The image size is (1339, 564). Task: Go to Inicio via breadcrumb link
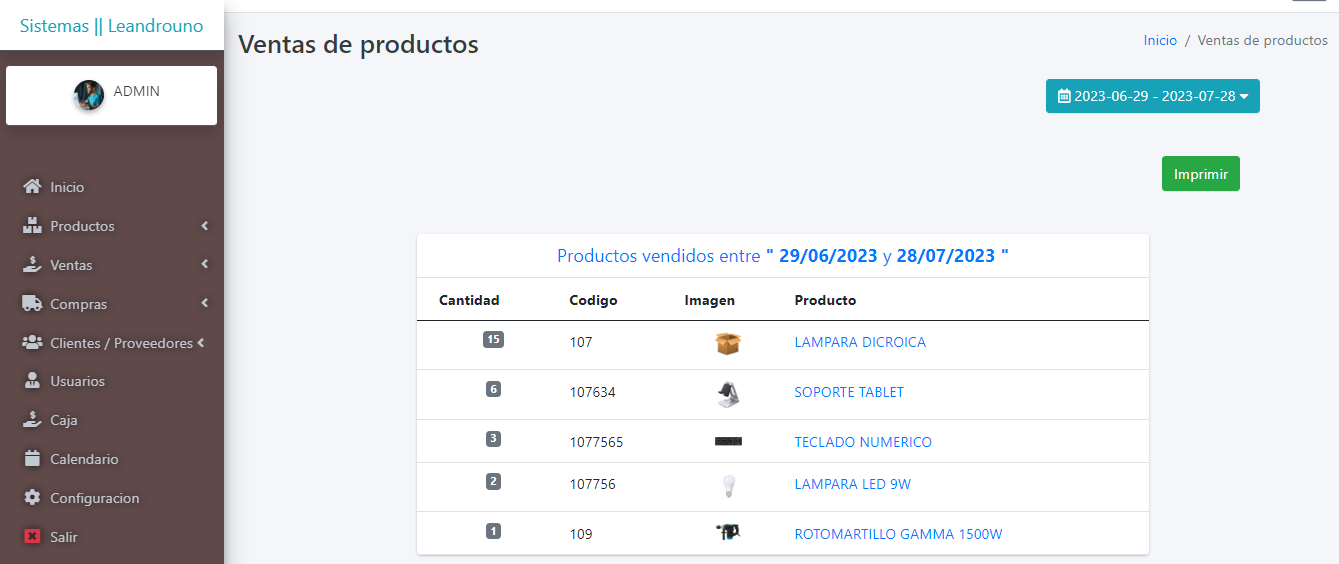click(x=1160, y=40)
